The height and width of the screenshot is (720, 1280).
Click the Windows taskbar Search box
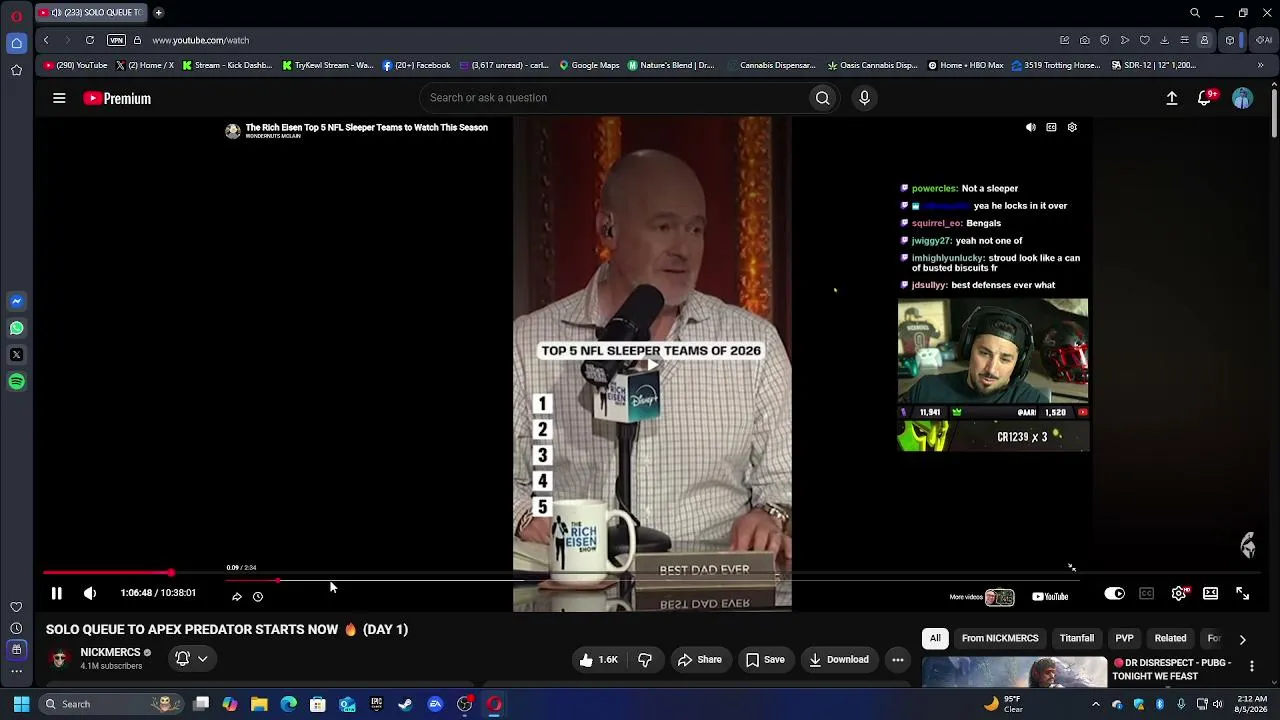[x=113, y=704]
